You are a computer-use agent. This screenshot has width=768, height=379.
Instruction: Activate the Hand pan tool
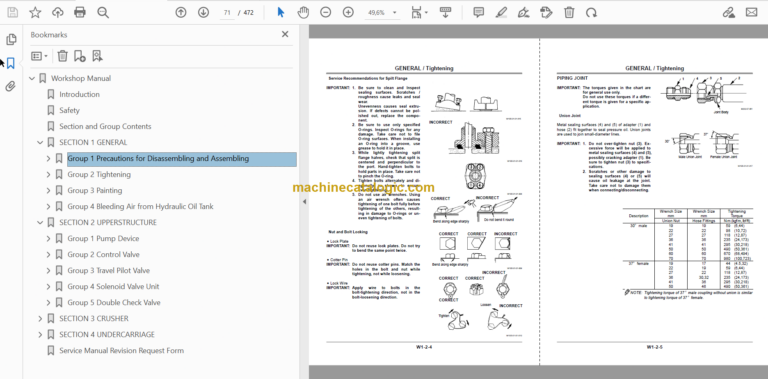(303, 12)
